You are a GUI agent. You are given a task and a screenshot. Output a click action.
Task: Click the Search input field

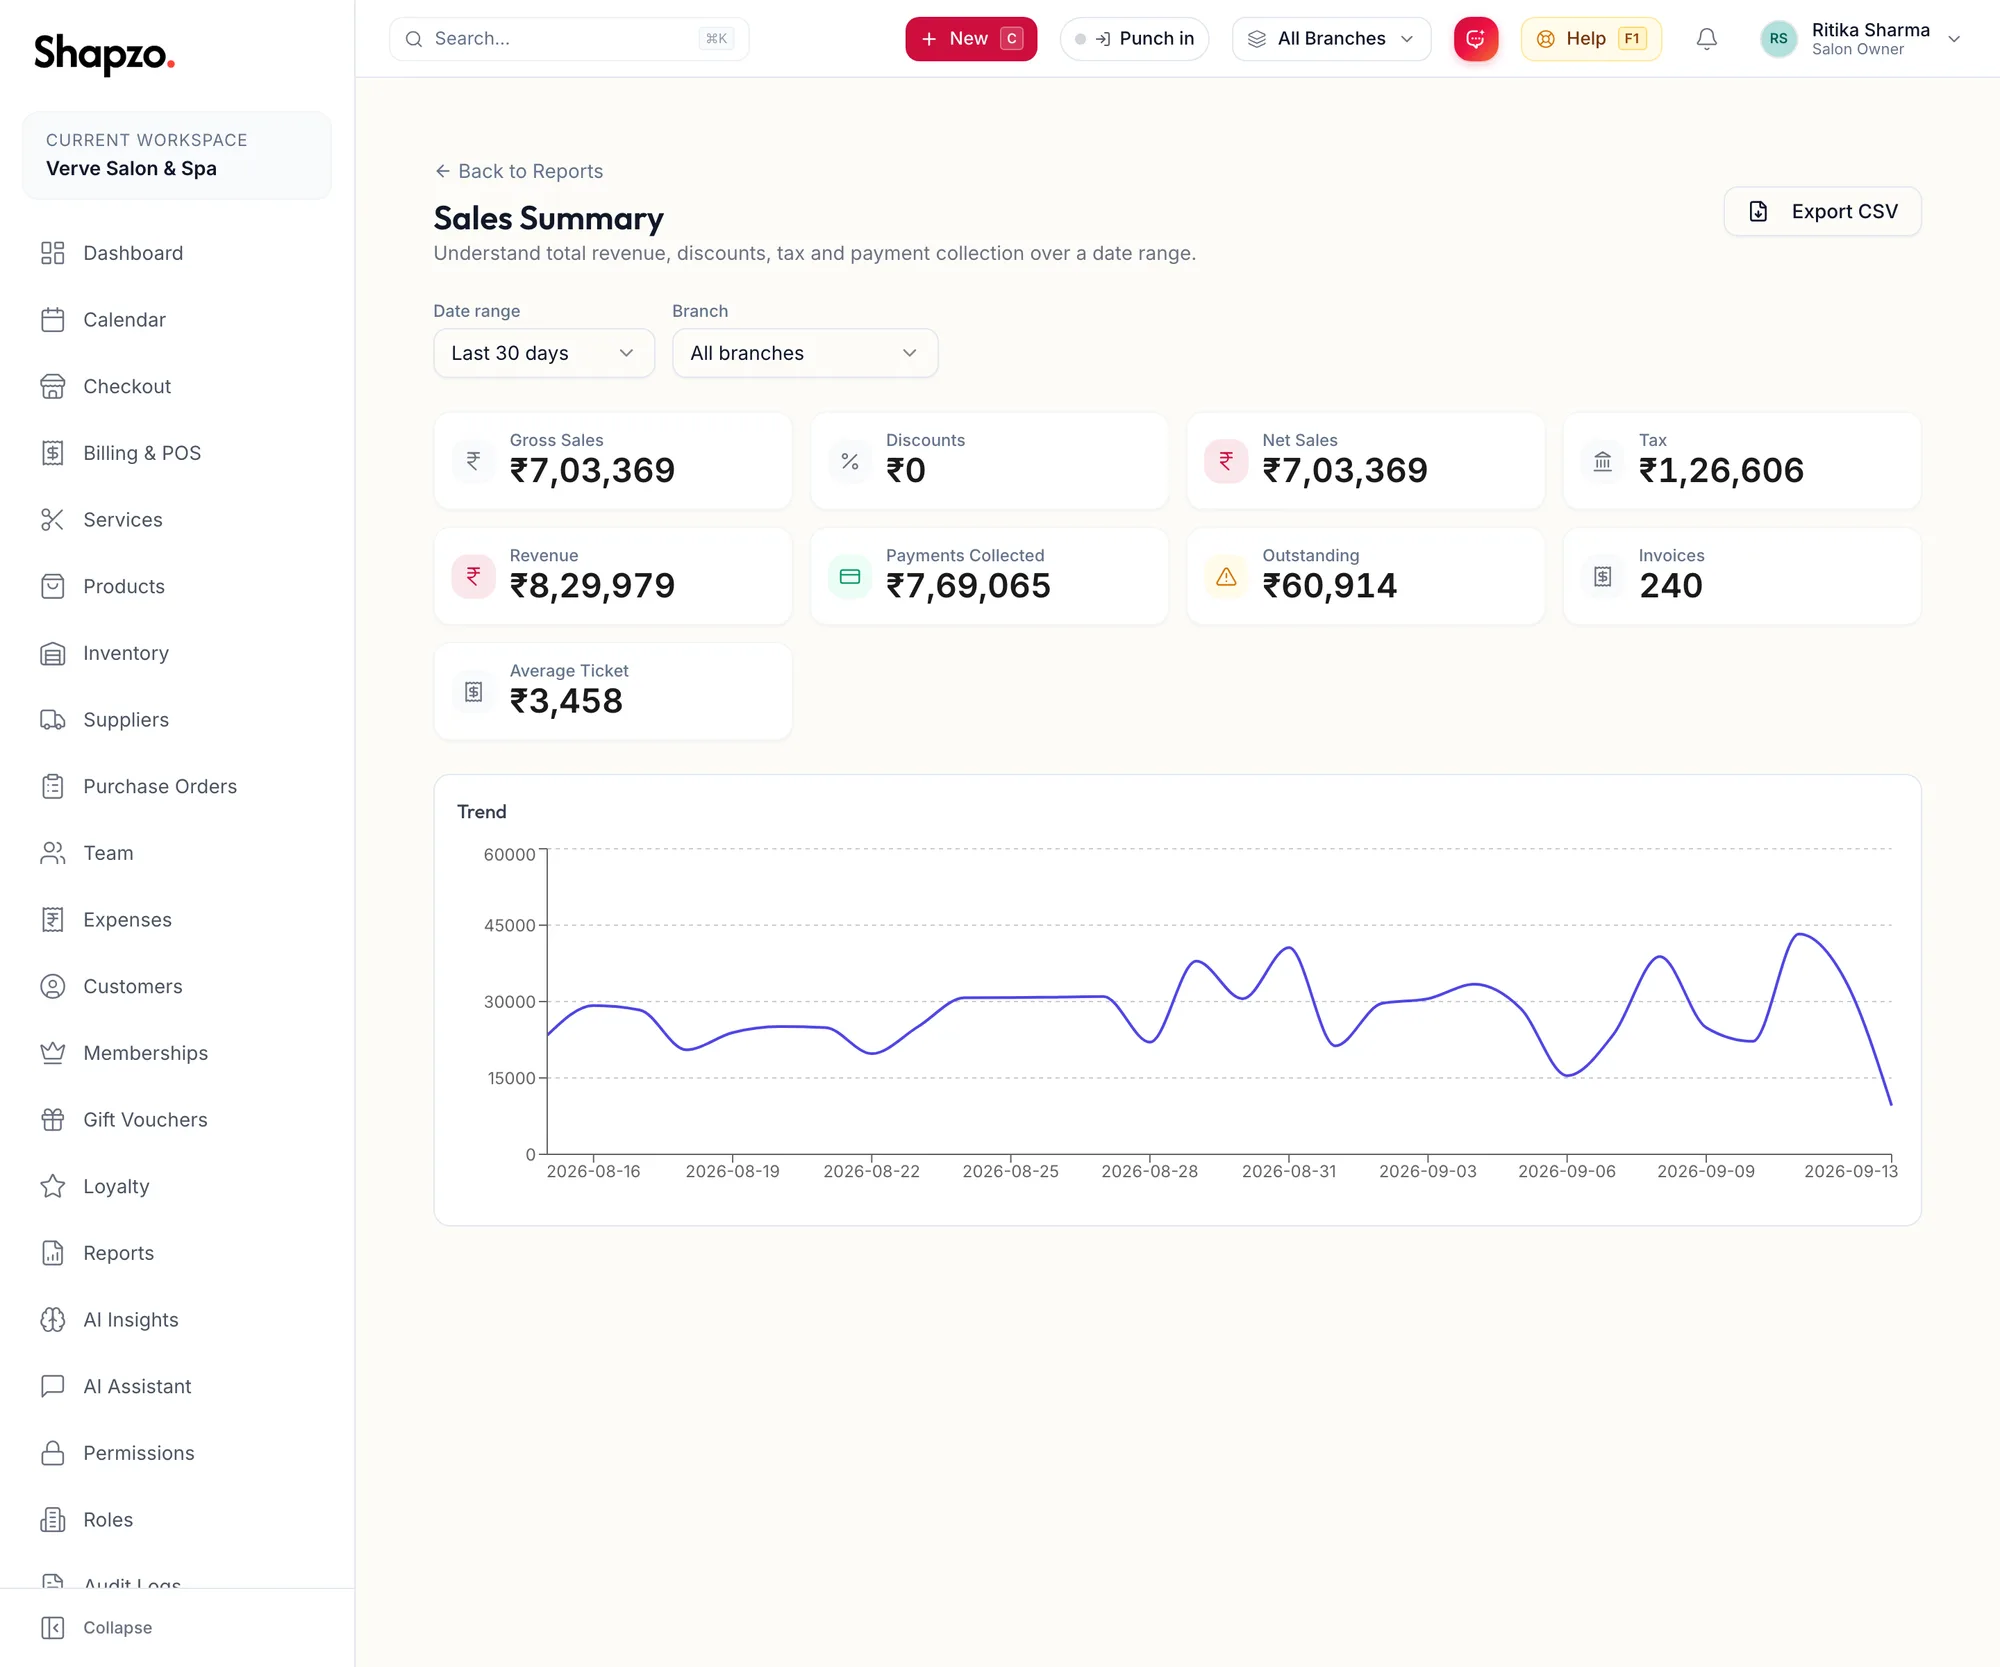[569, 39]
